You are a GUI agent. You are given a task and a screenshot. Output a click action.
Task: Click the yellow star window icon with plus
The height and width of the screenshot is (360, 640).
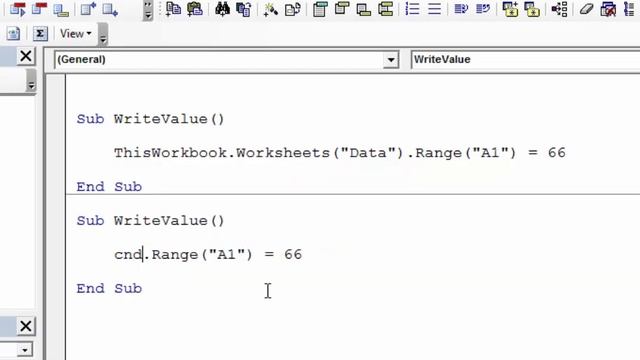510,9
